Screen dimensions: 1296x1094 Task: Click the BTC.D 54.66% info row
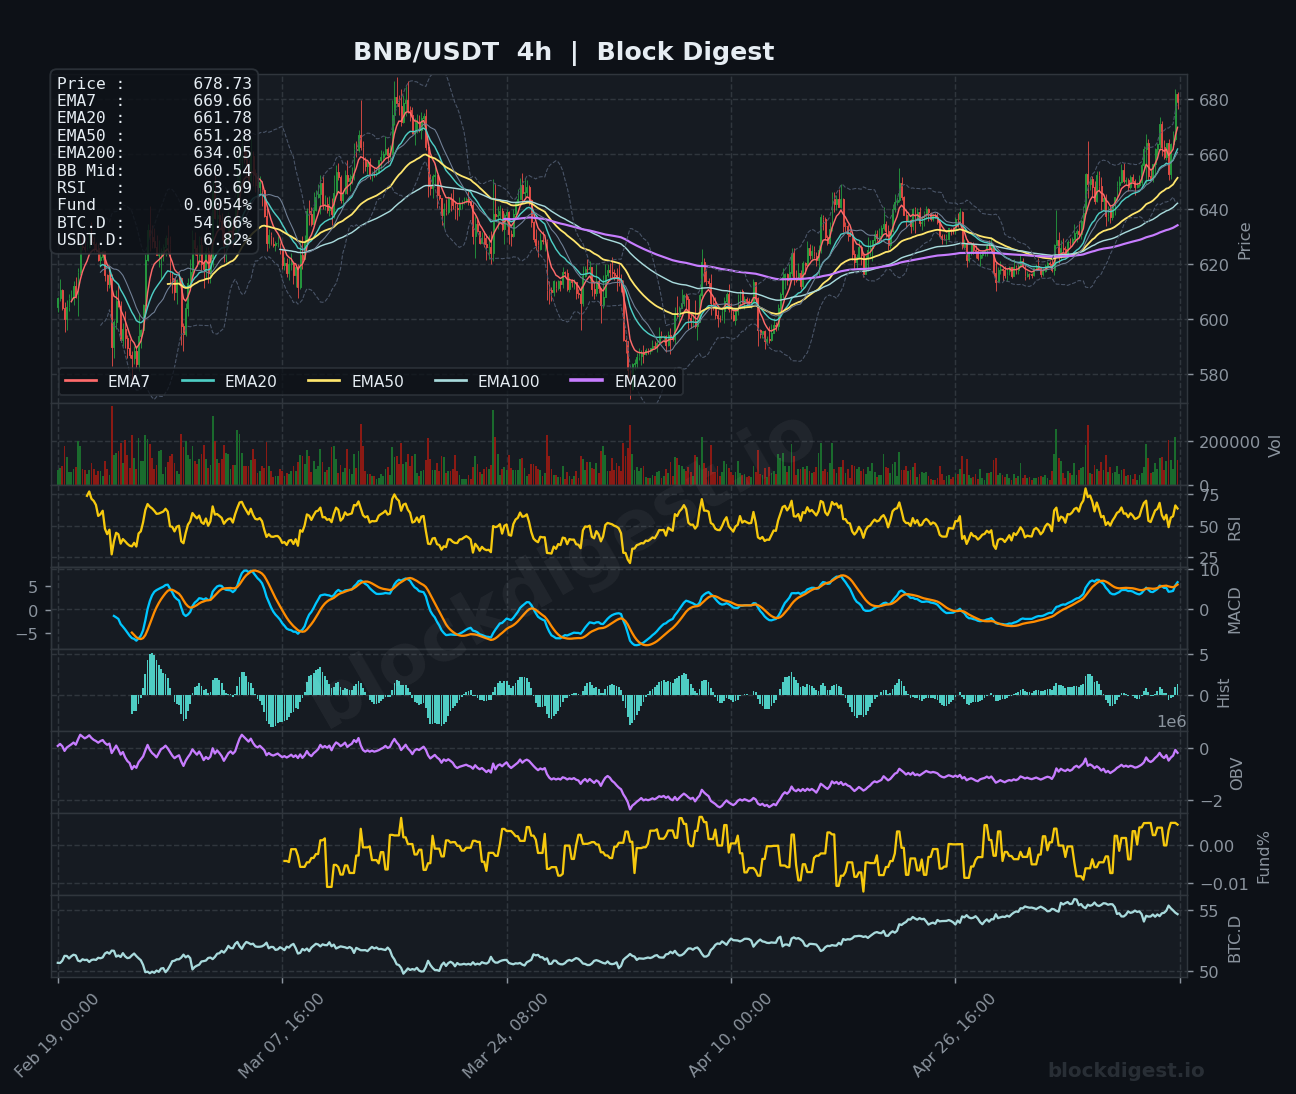154,222
